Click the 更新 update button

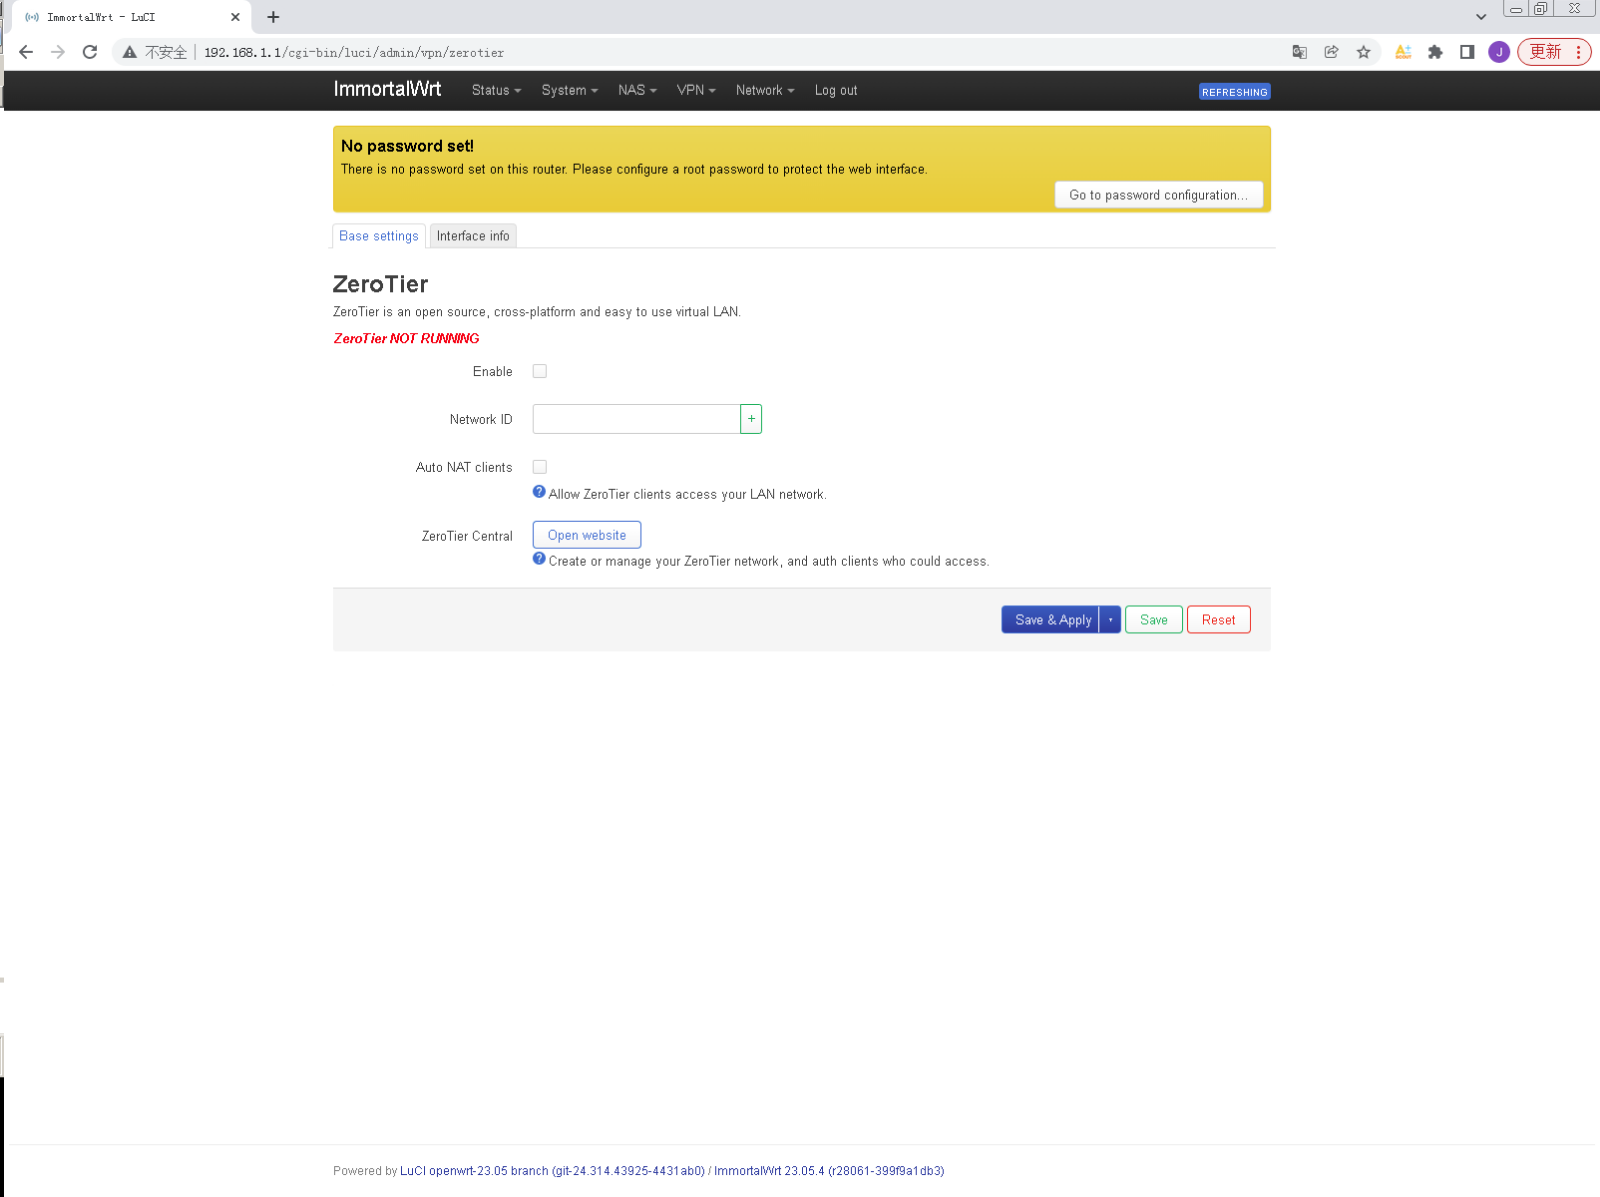tap(1546, 52)
